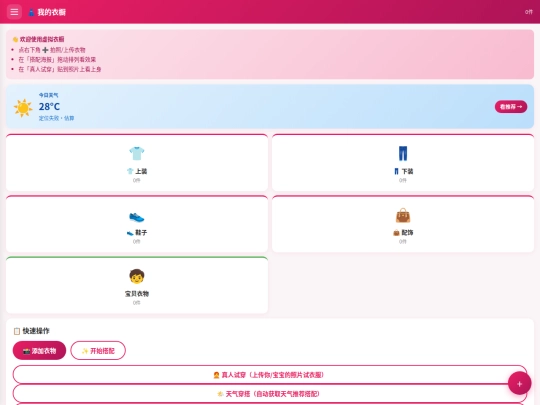Viewport: 540px width, 405px height.
Task: Click the 欢迎使用虚拟衣橱 heading
Action: [x=42, y=39]
